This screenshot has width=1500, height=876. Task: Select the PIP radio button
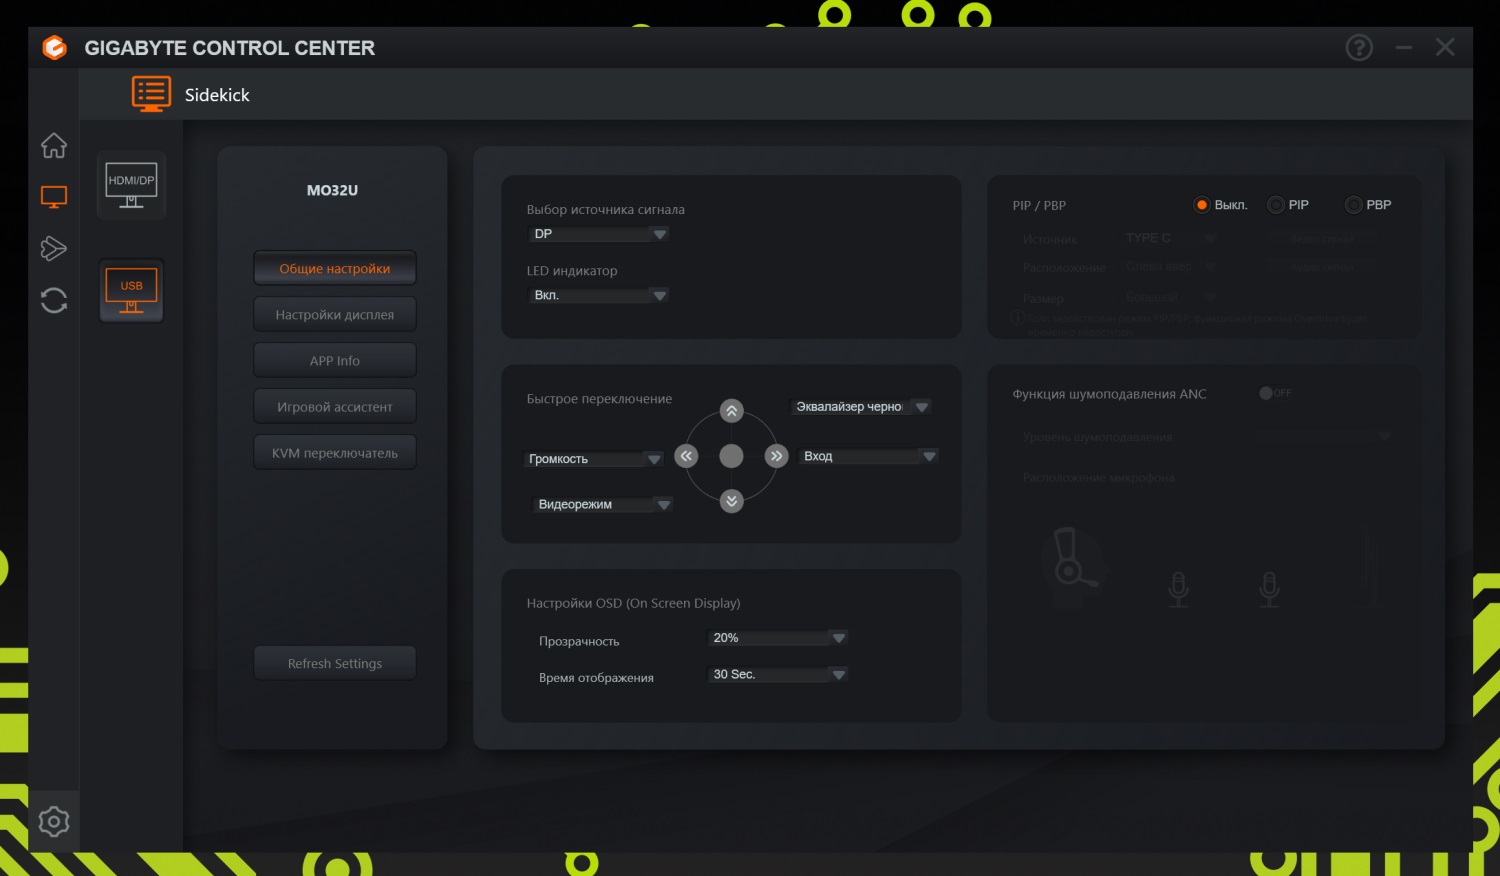(1276, 205)
